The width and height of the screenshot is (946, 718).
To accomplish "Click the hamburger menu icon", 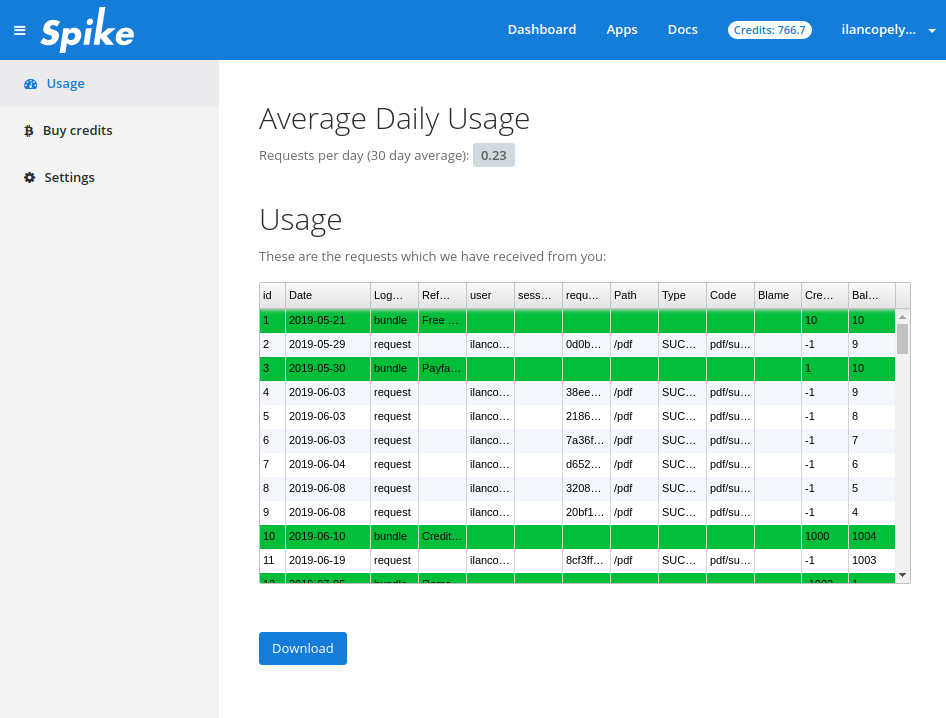I will coord(20,31).
